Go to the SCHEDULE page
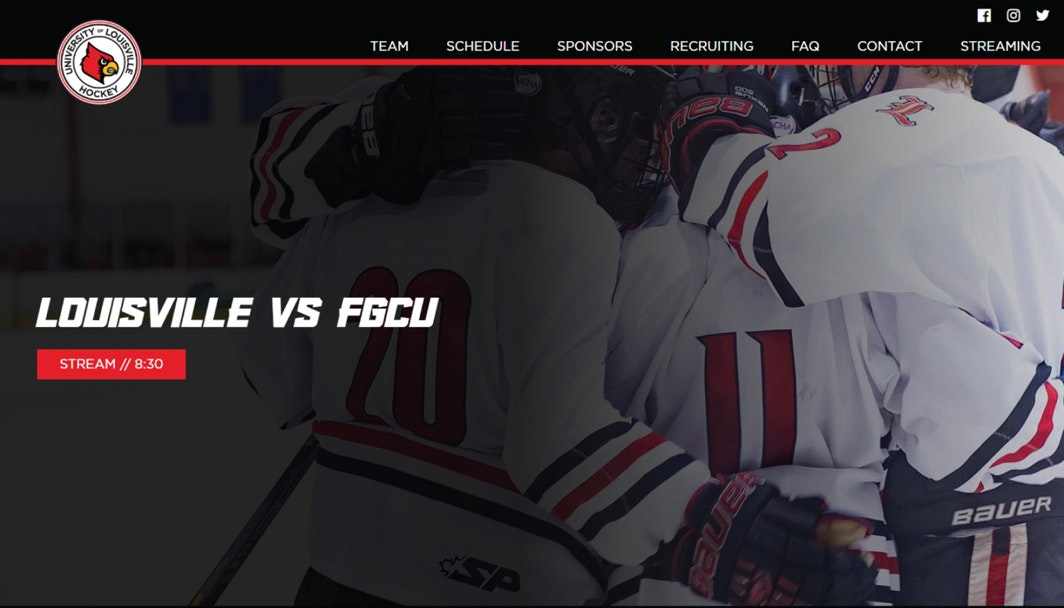This screenshot has height=608, width=1064. pyautogui.click(x=482, y=46)
